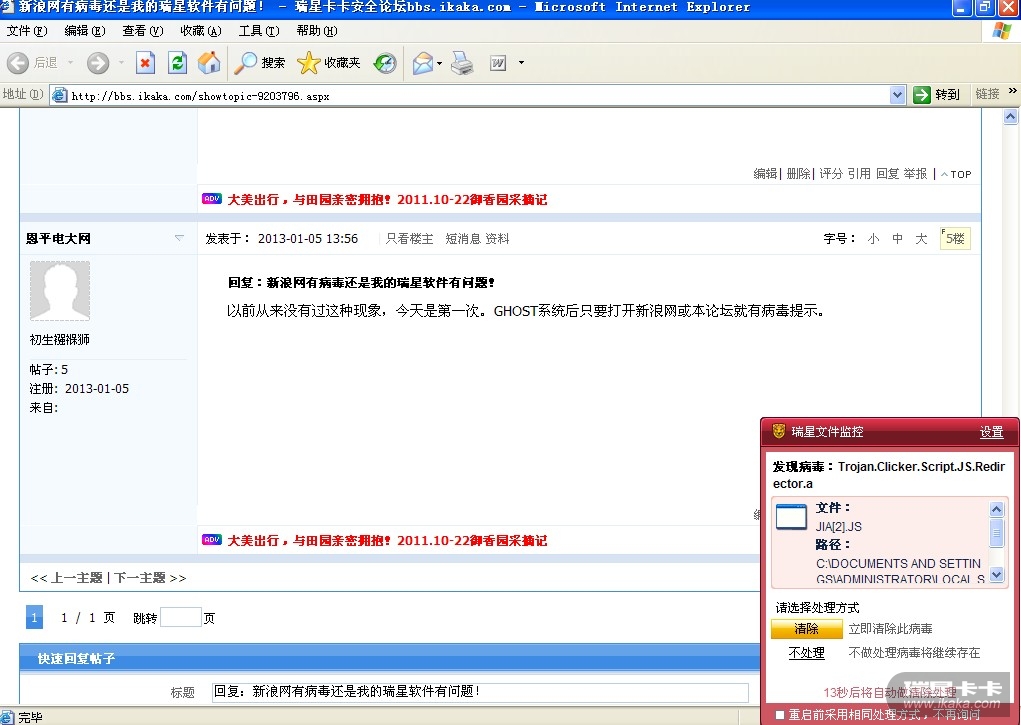
Task: Open the 查看(V) menu
Action: coord(143,31)
